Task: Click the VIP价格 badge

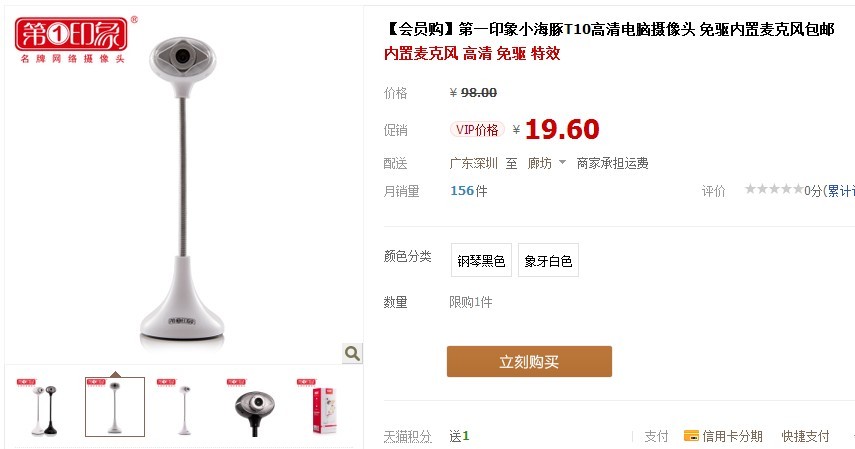Action: click(477, 130)
